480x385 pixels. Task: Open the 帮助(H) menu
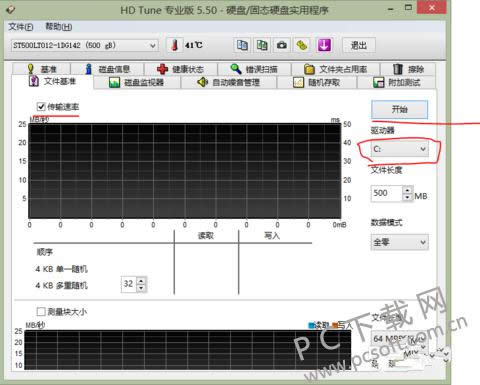(x=59, y=27)
